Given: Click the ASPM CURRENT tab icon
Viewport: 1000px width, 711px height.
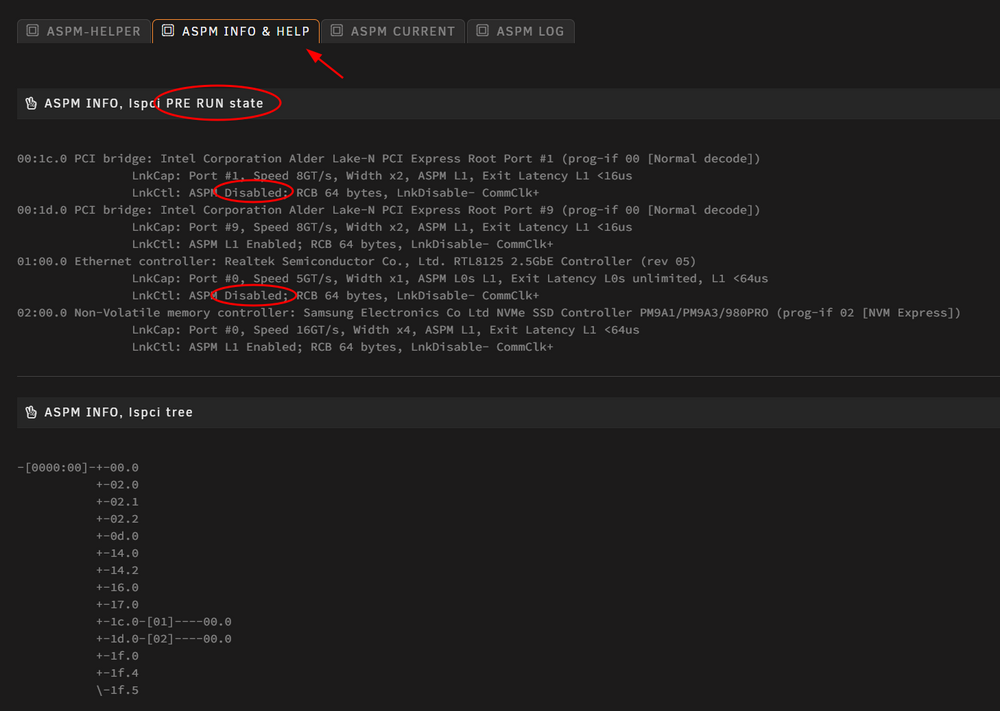Looking at the screenshot, I should click(x=337, y=31).
